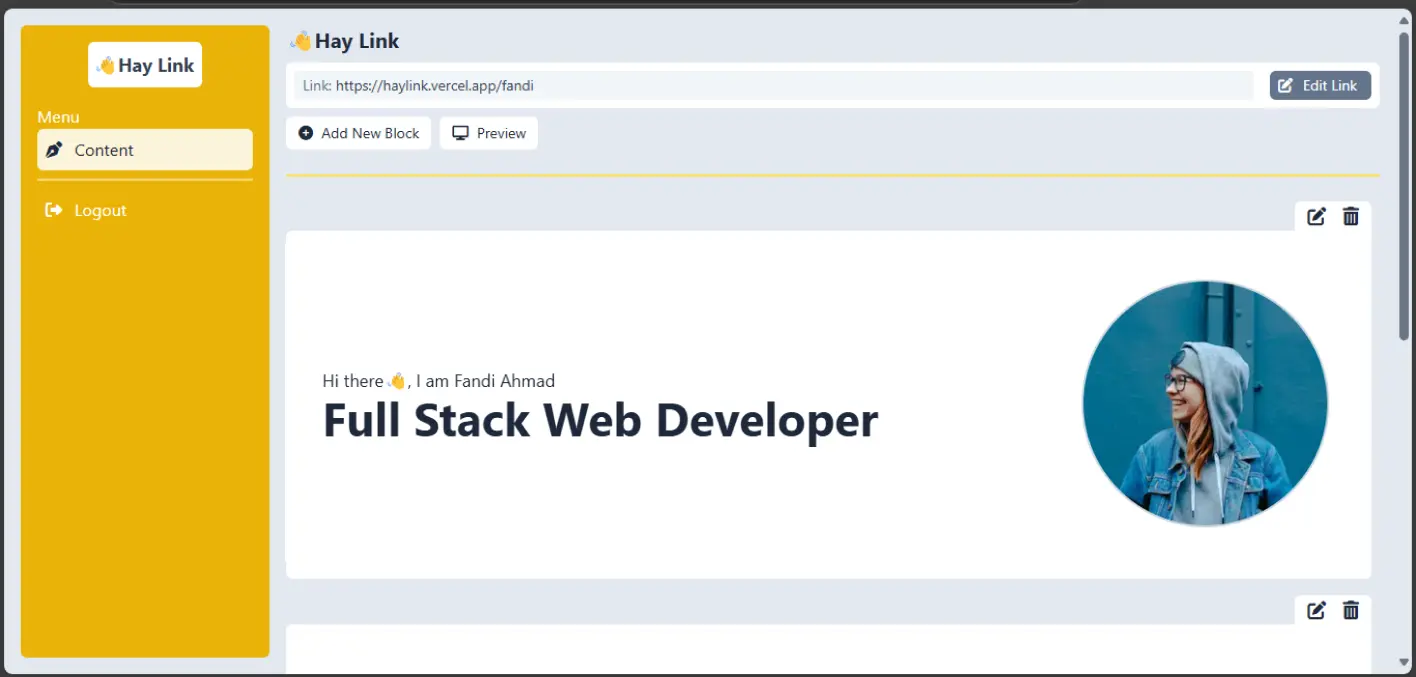Click the plus icon for Add New Block
The image size is (1416, 677).
[x=306, y=133]
